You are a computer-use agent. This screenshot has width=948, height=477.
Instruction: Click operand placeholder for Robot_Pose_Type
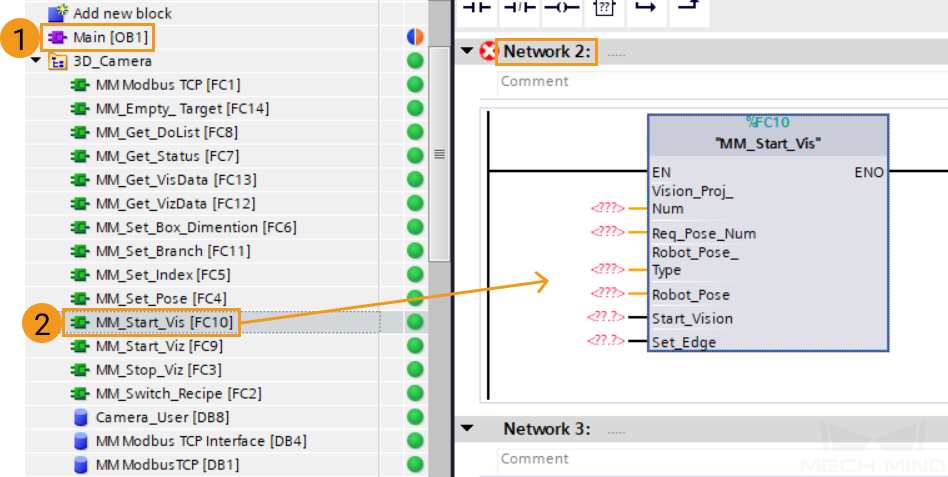tap(608, 269)
